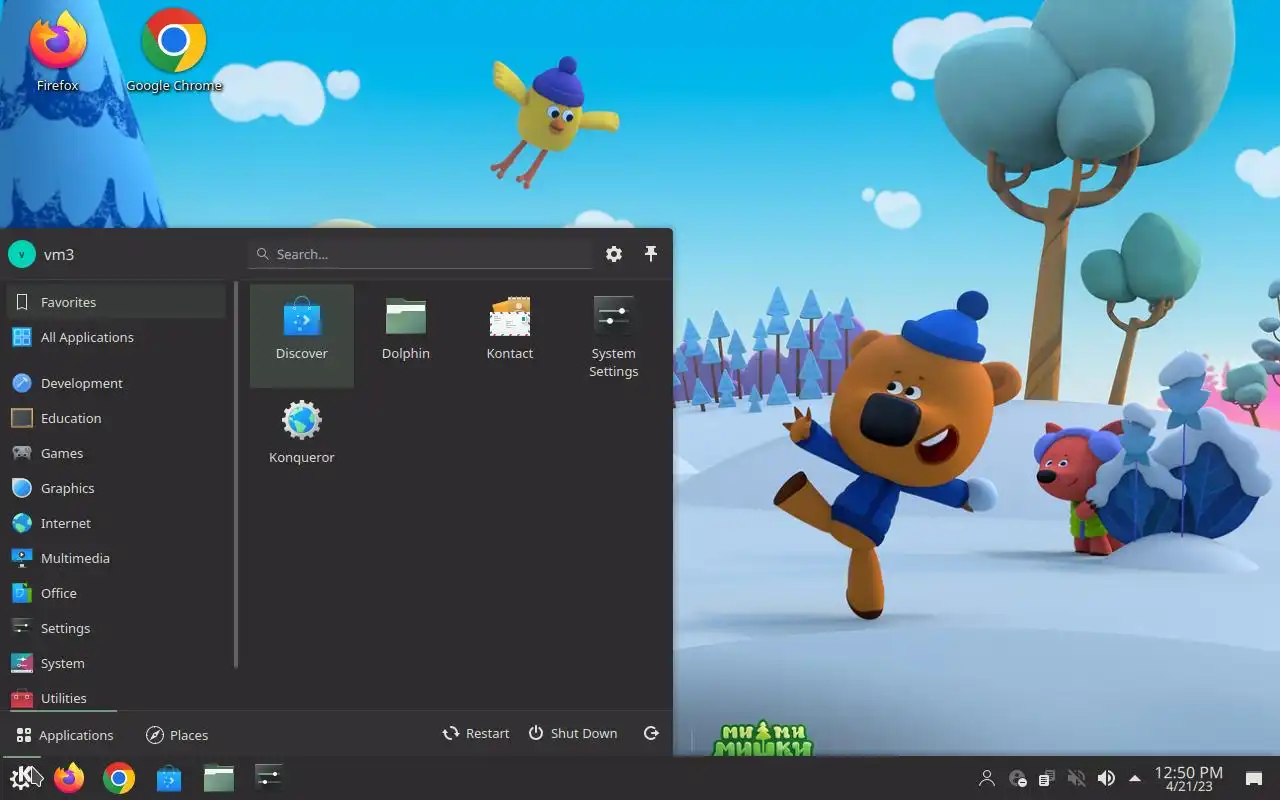1280x800 pixels.
Task: Switch to the Places tab
Action: point(177,735)
